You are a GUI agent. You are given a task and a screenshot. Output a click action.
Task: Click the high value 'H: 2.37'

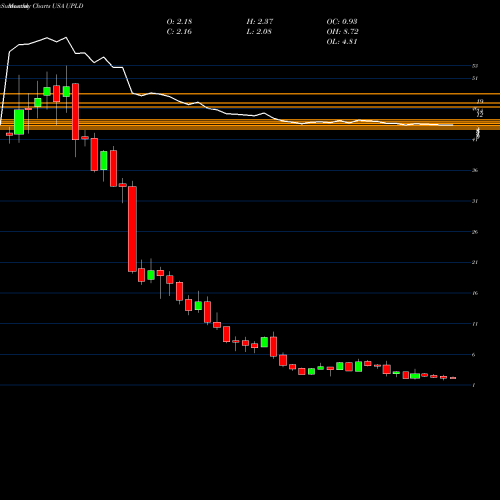tap(260, 22)
